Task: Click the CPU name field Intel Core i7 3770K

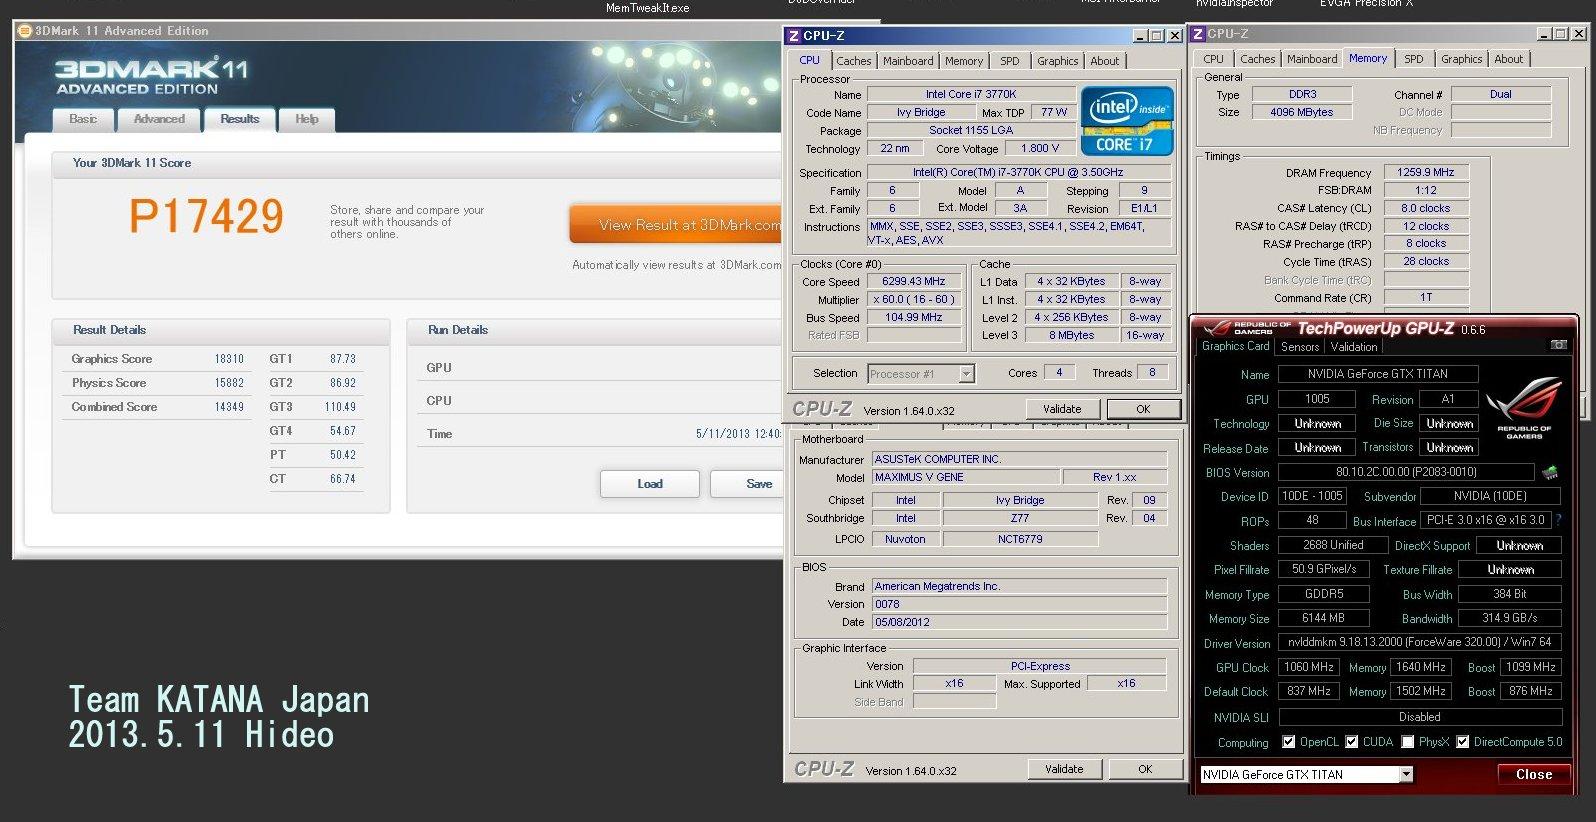Action: point(970,94)
